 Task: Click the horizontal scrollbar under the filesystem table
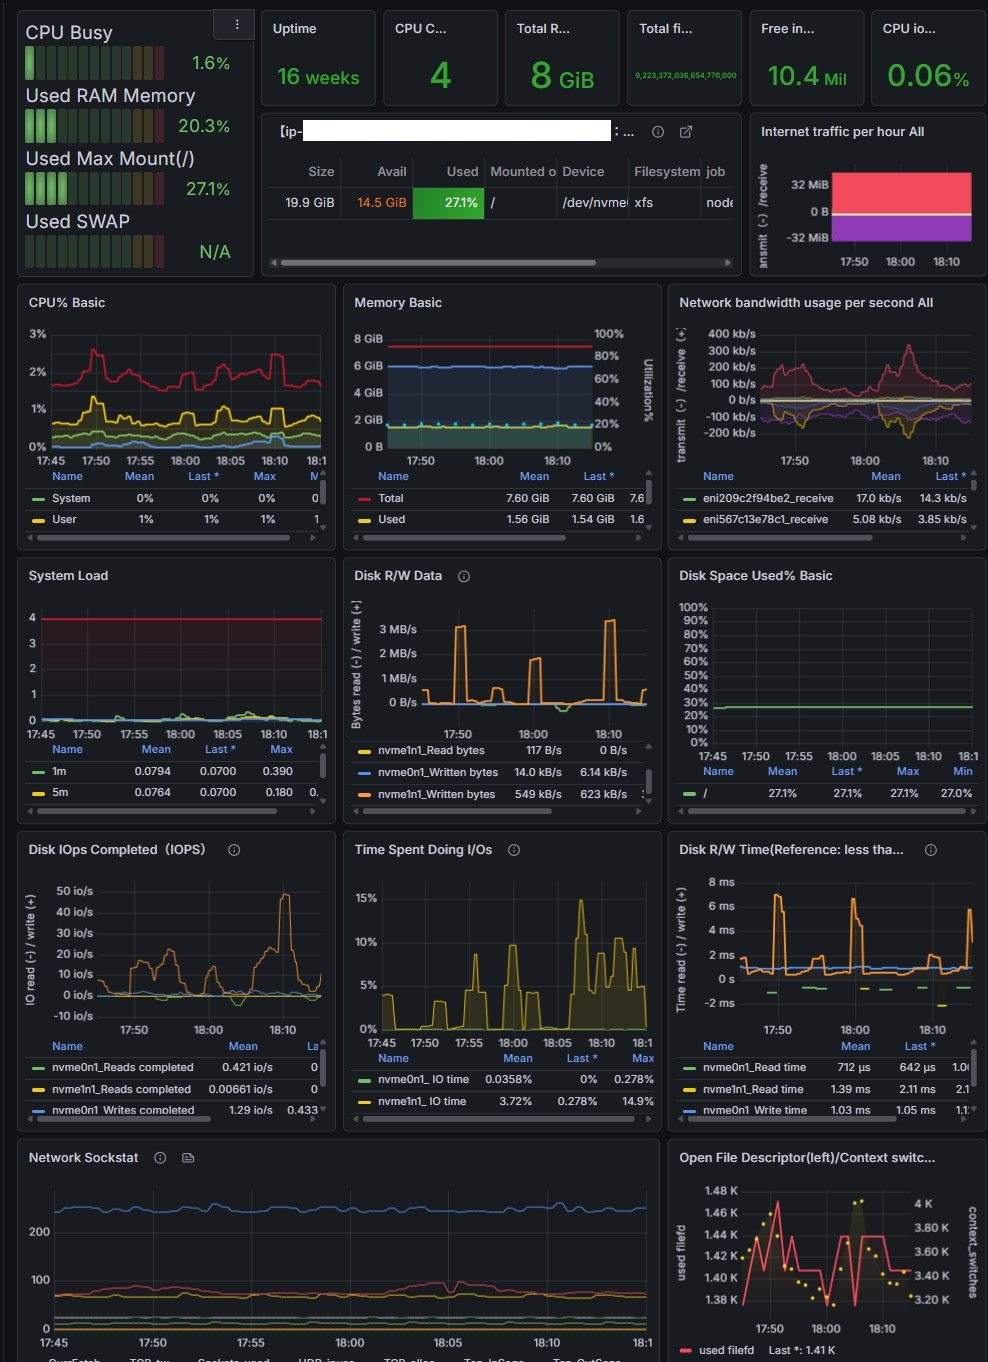point(438,263)
